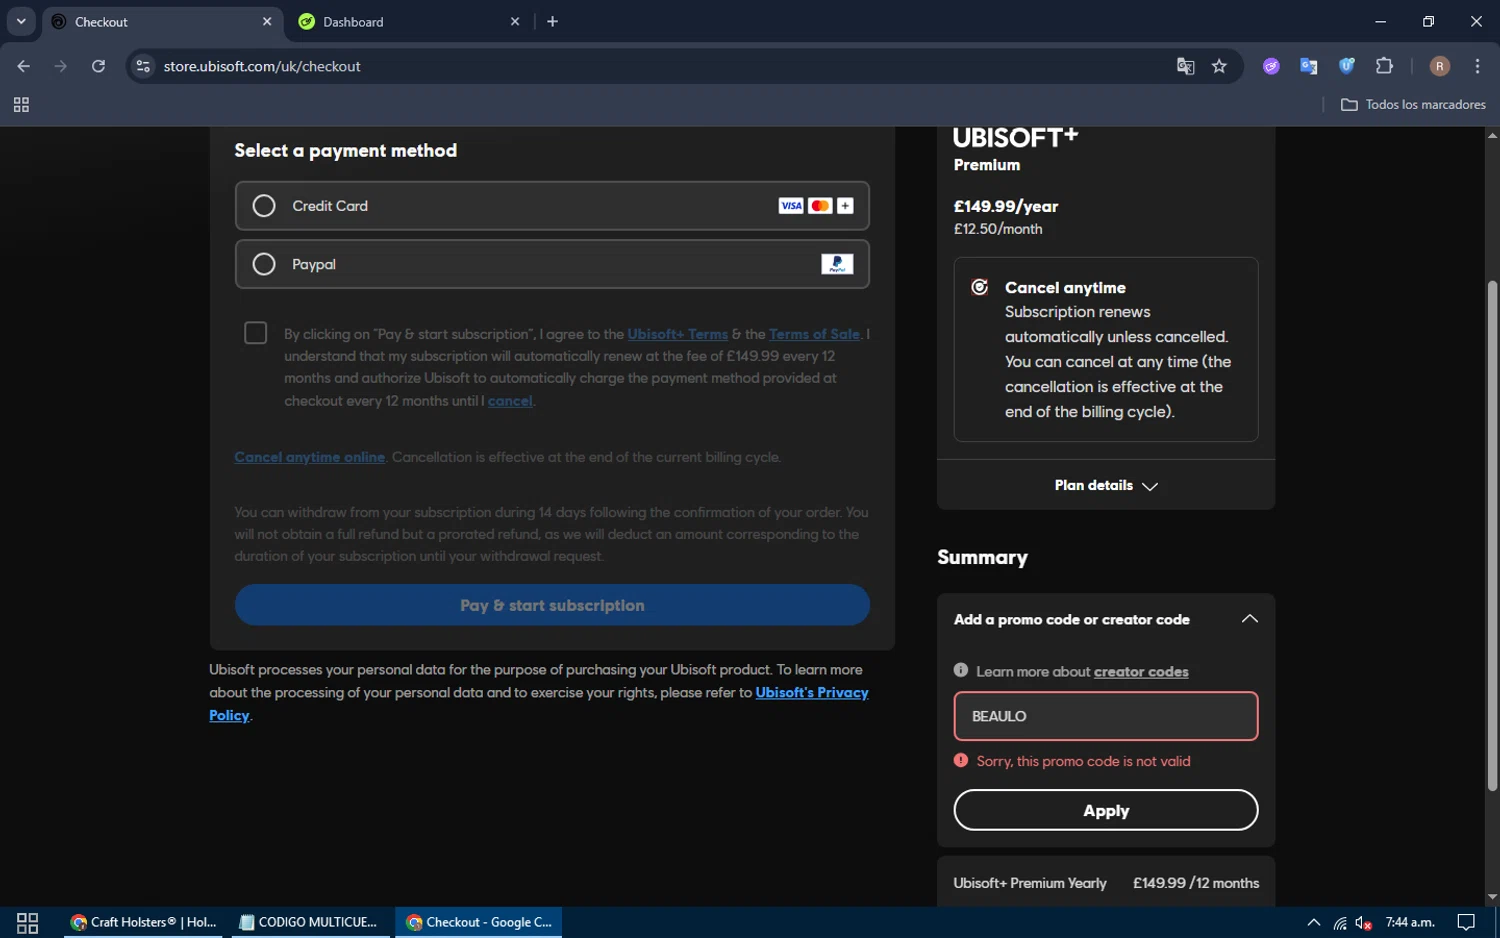Go back to the previous page

[24, 66]
